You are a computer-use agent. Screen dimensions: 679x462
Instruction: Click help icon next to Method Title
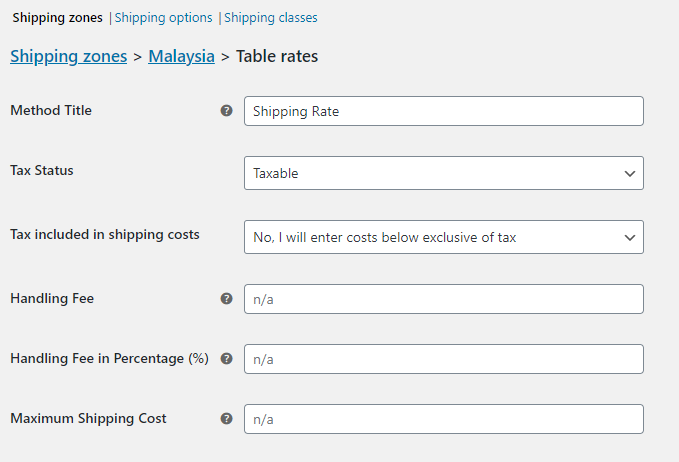click(226, 111)
